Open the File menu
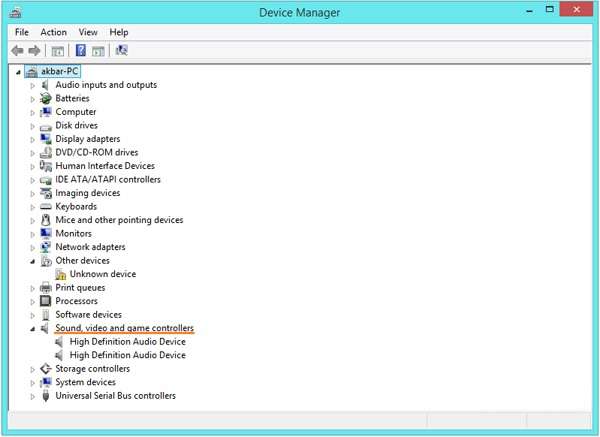Image resolution: width=600 pixels, height=437 pixels. click(x=22, y=33)
